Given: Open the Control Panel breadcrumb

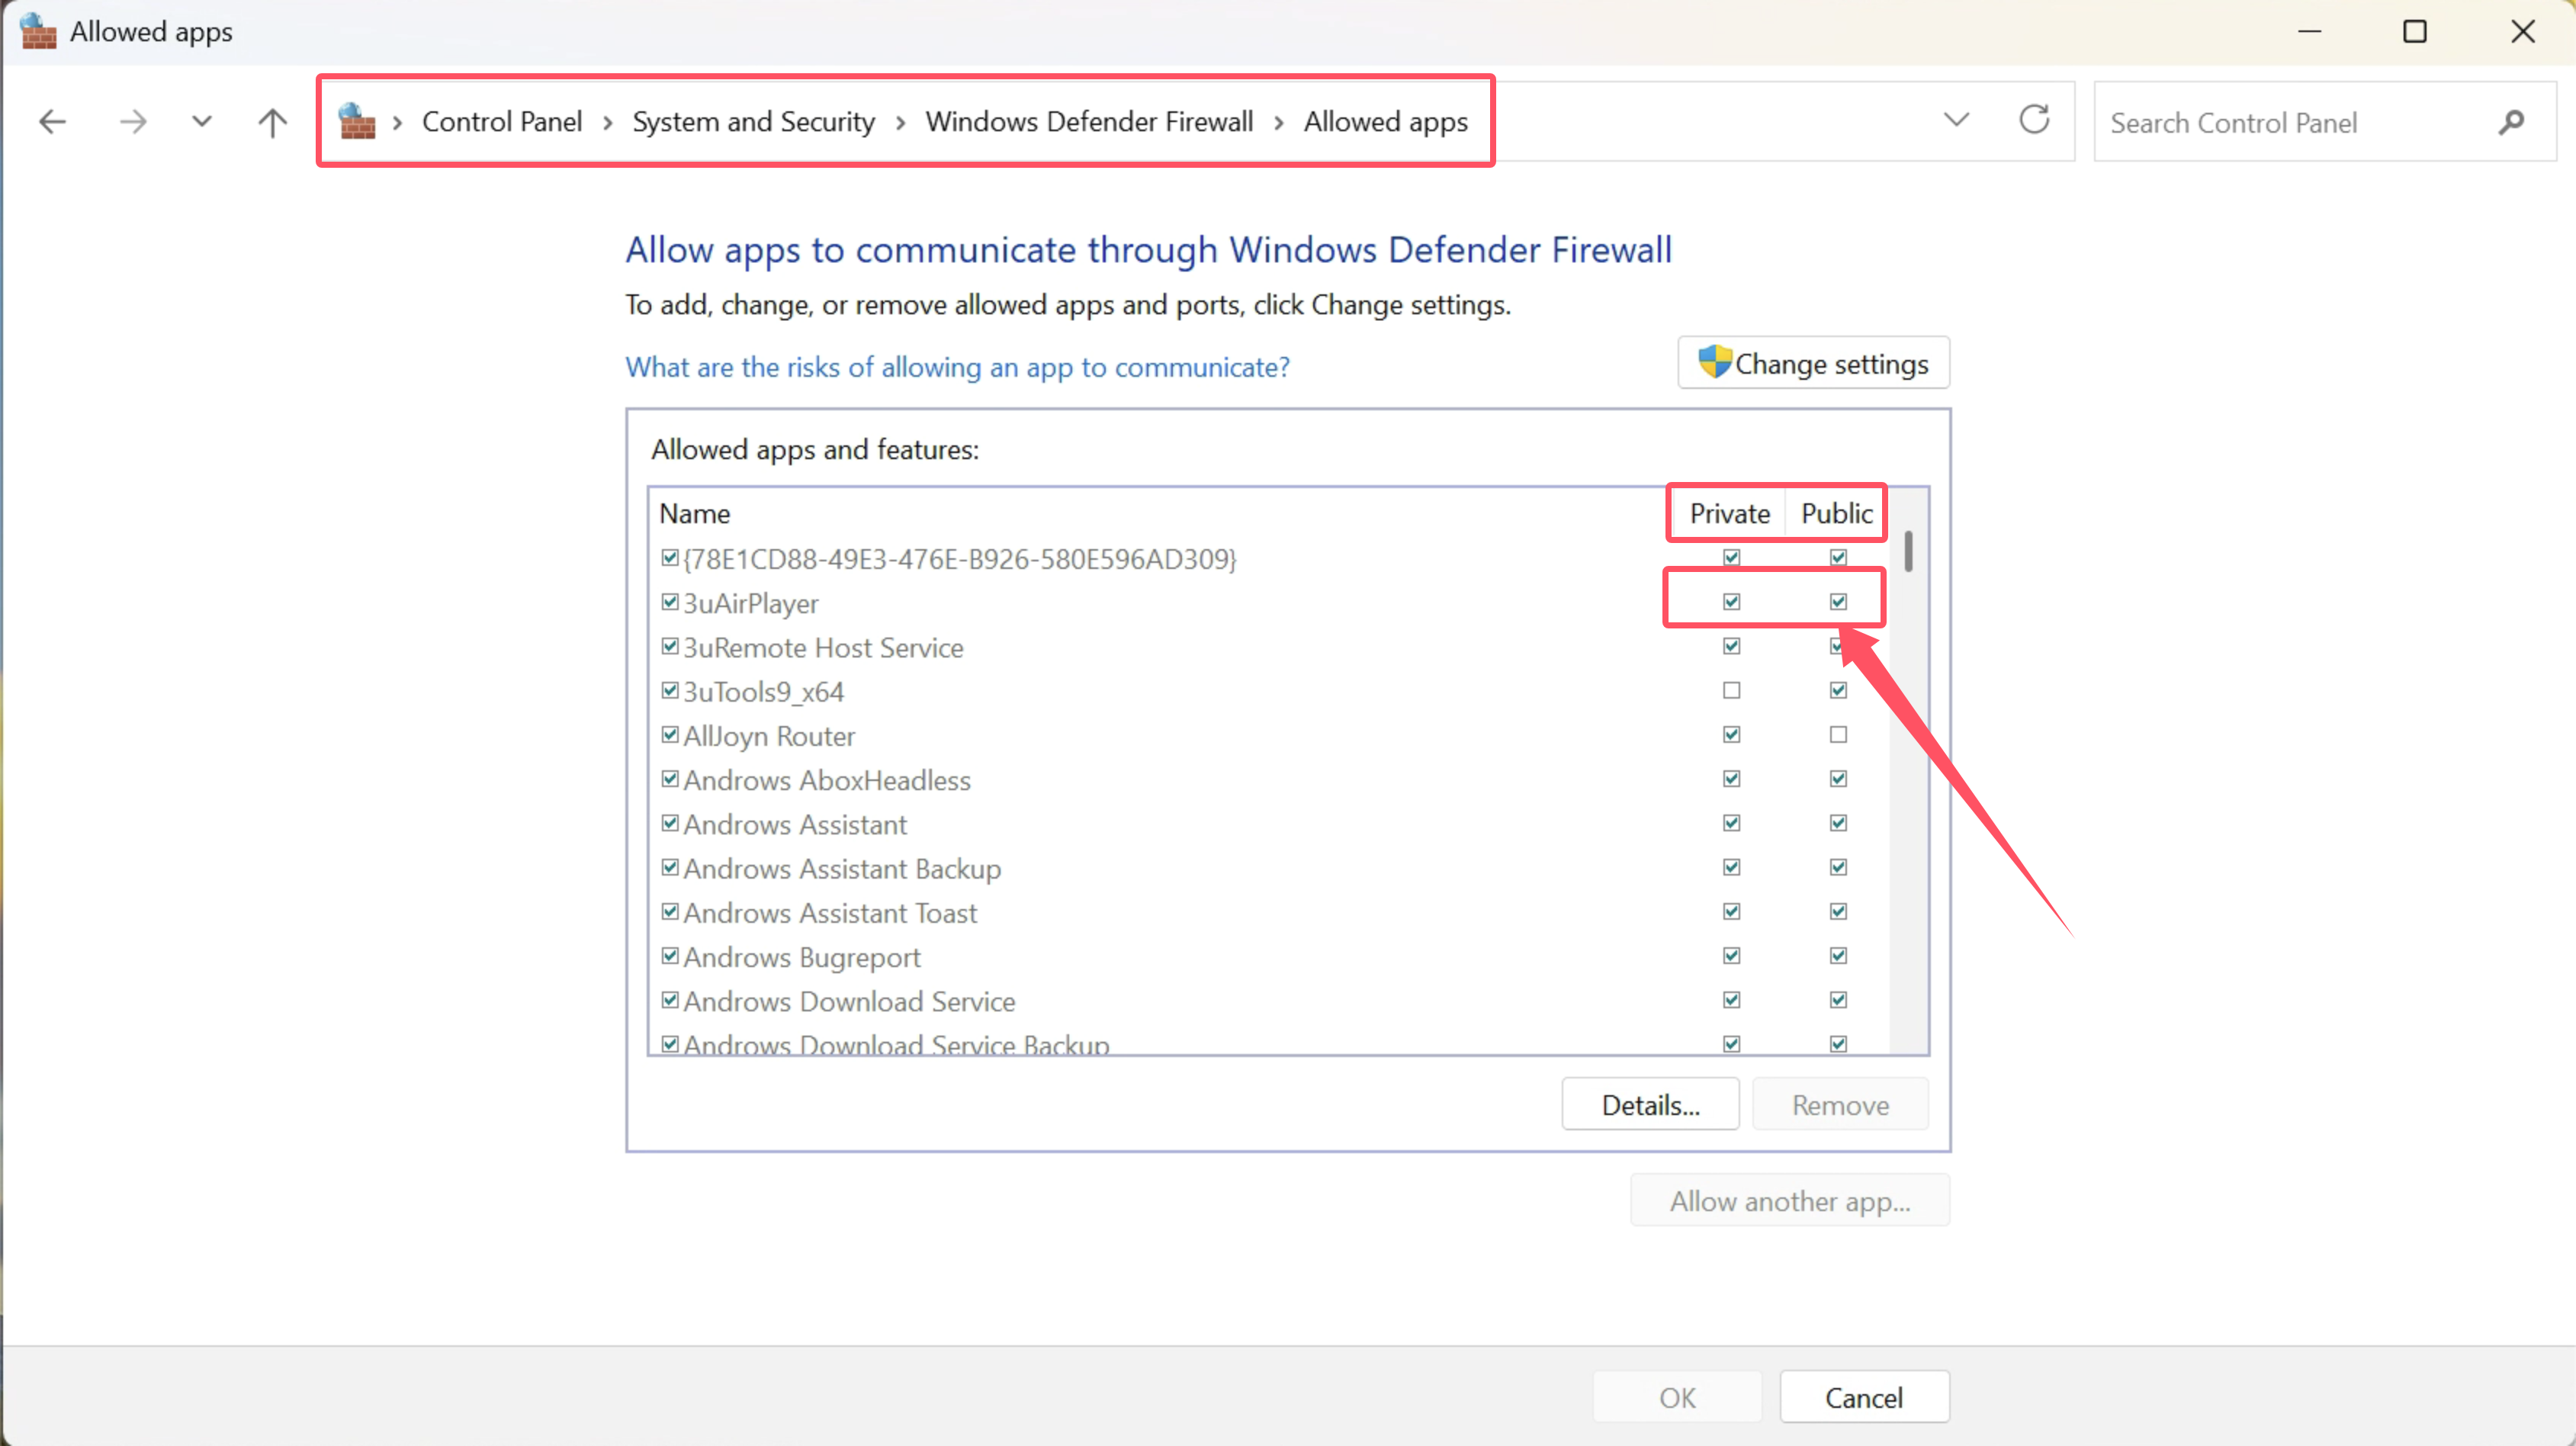Looking at the screenshot, I should 501,121.
